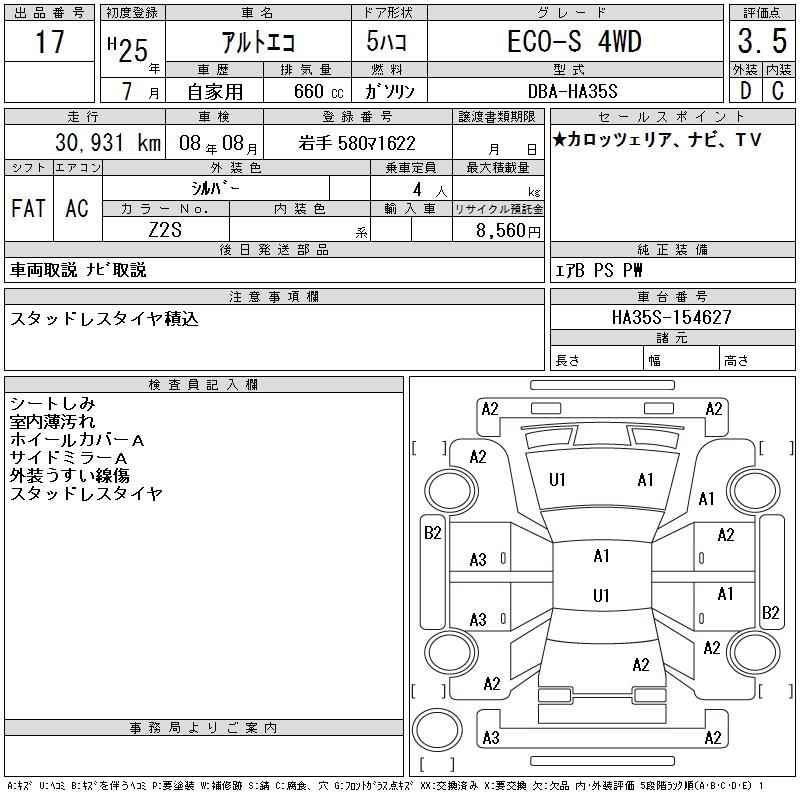Click exterior grade letter D

pyautogui.click(x=745, y=91)
